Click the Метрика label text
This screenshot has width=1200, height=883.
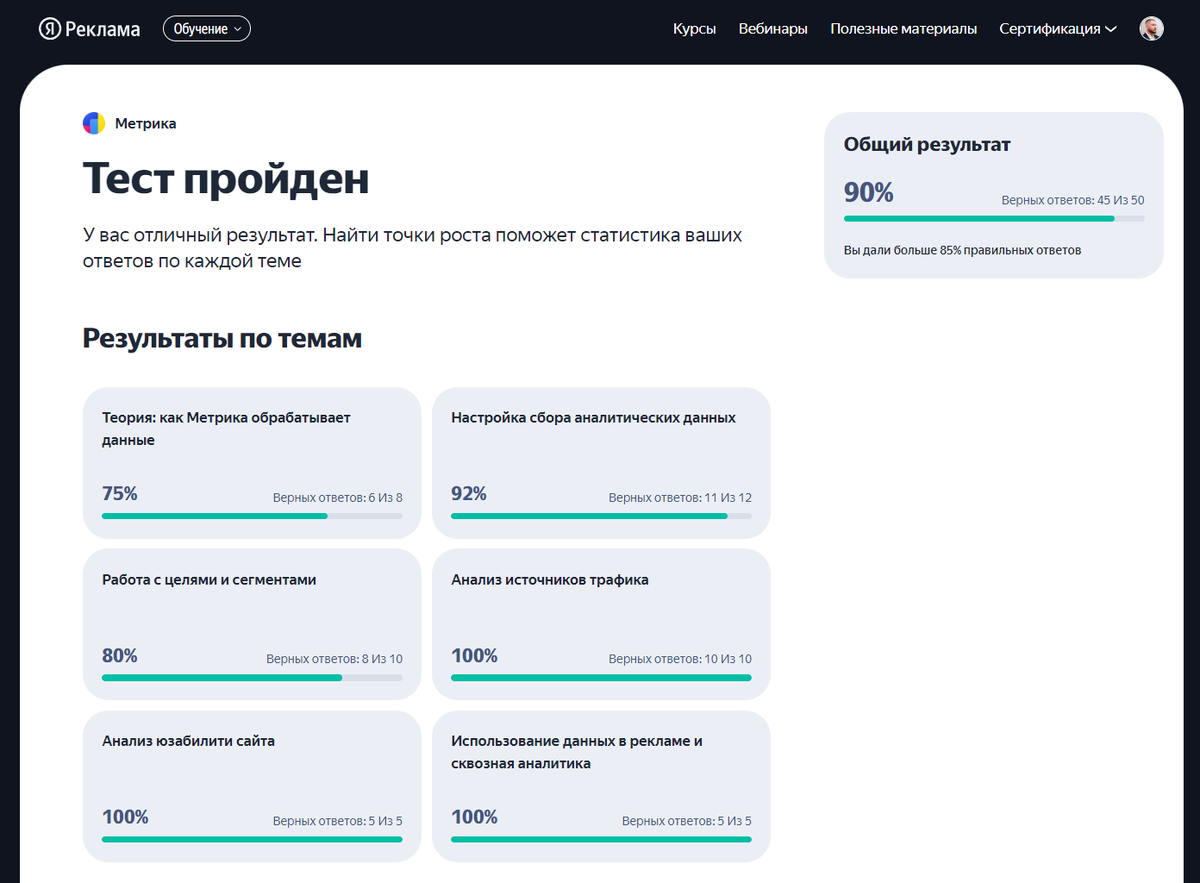(x=146, y=123)
